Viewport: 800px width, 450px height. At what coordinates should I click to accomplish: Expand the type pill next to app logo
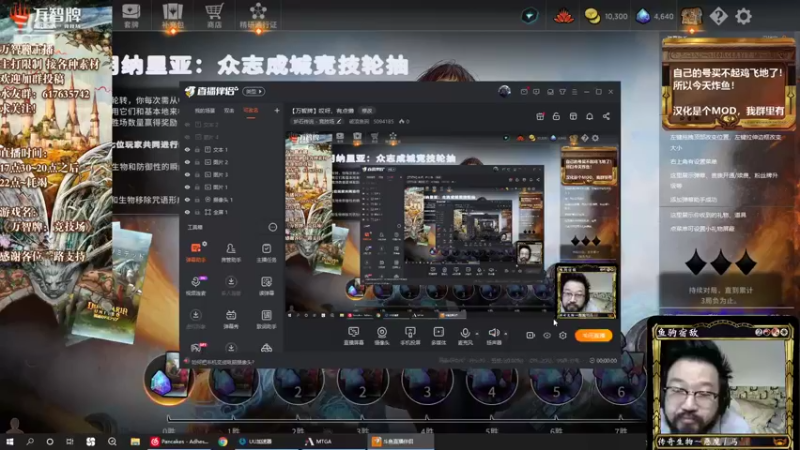tap(254, 91)
